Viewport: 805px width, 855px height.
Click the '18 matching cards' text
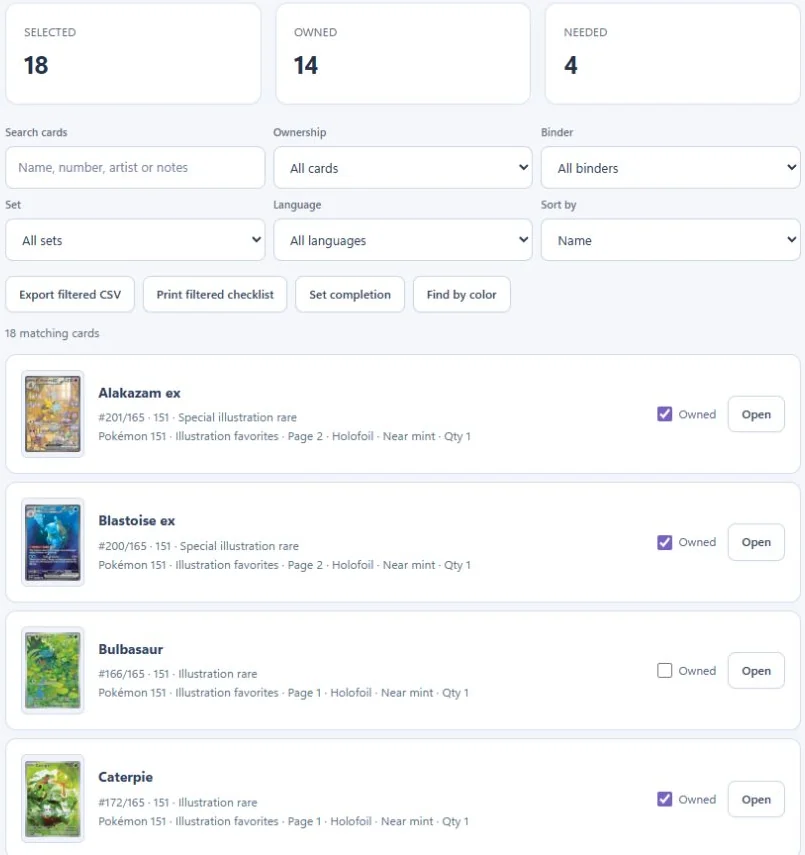point(52,333)
